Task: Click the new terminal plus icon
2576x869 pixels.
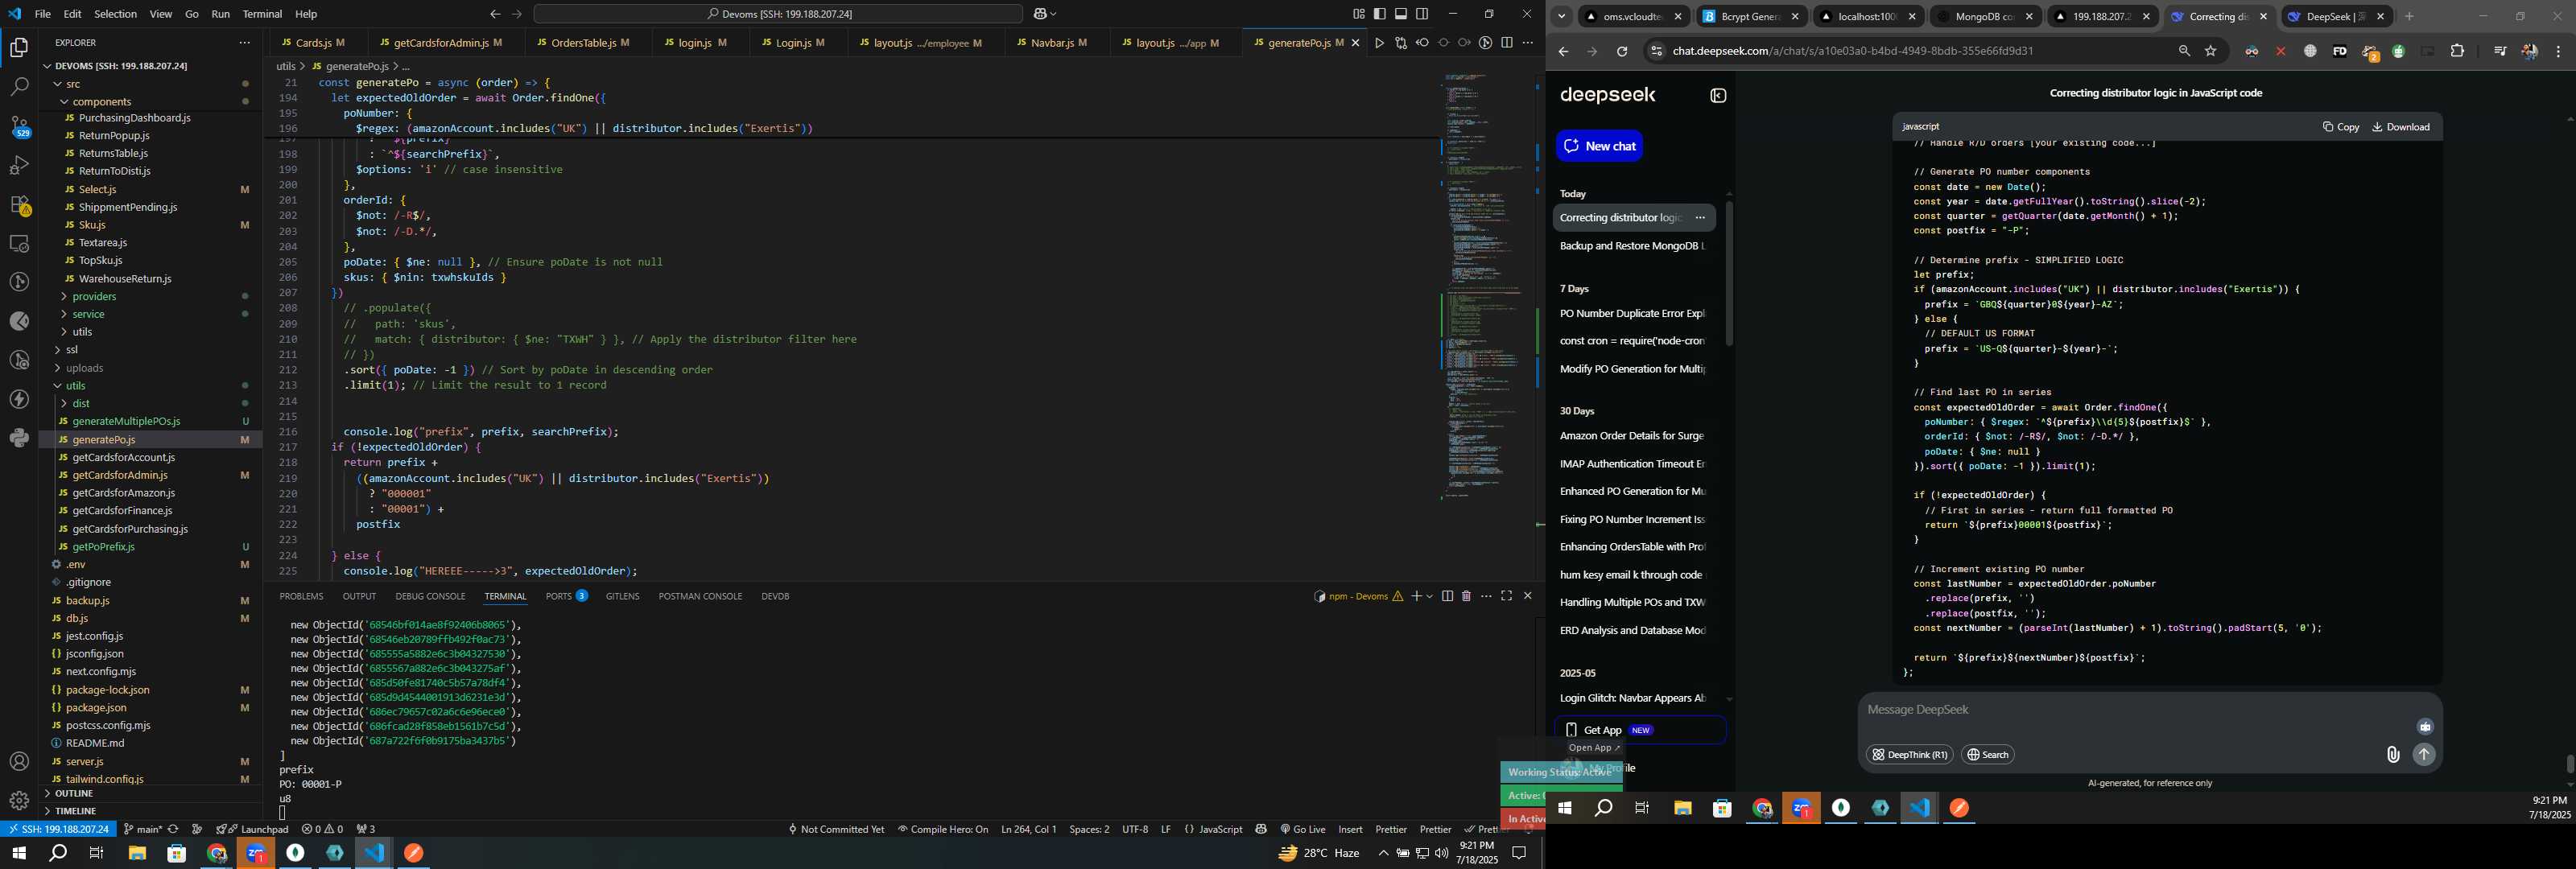Action: [x=1416, y=596]
